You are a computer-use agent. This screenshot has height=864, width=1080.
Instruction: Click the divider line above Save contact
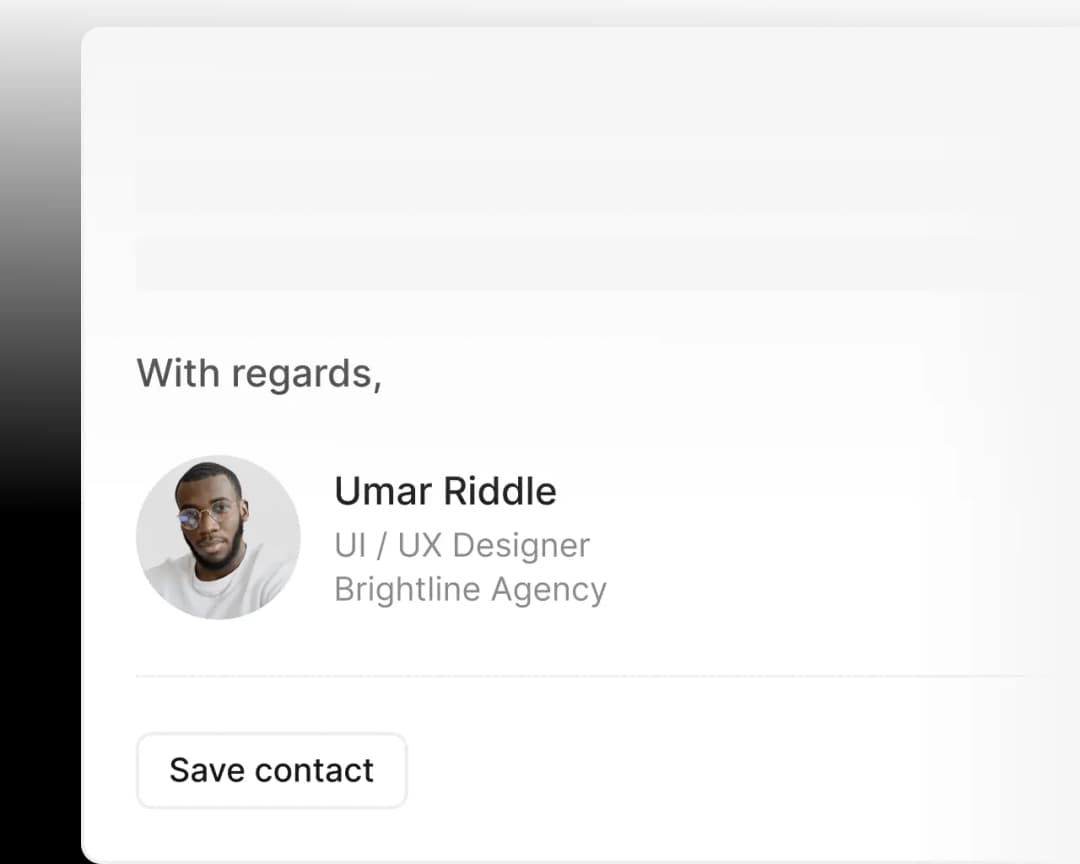(580, 676)
